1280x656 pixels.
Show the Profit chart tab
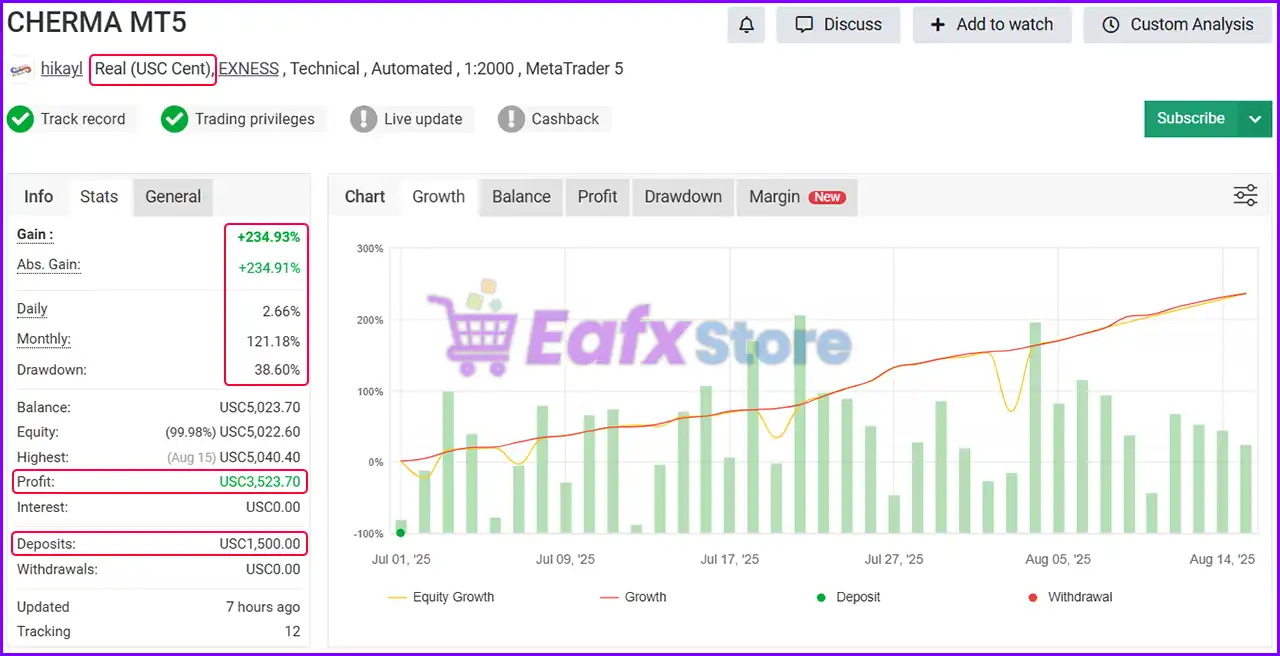[597, 197]
